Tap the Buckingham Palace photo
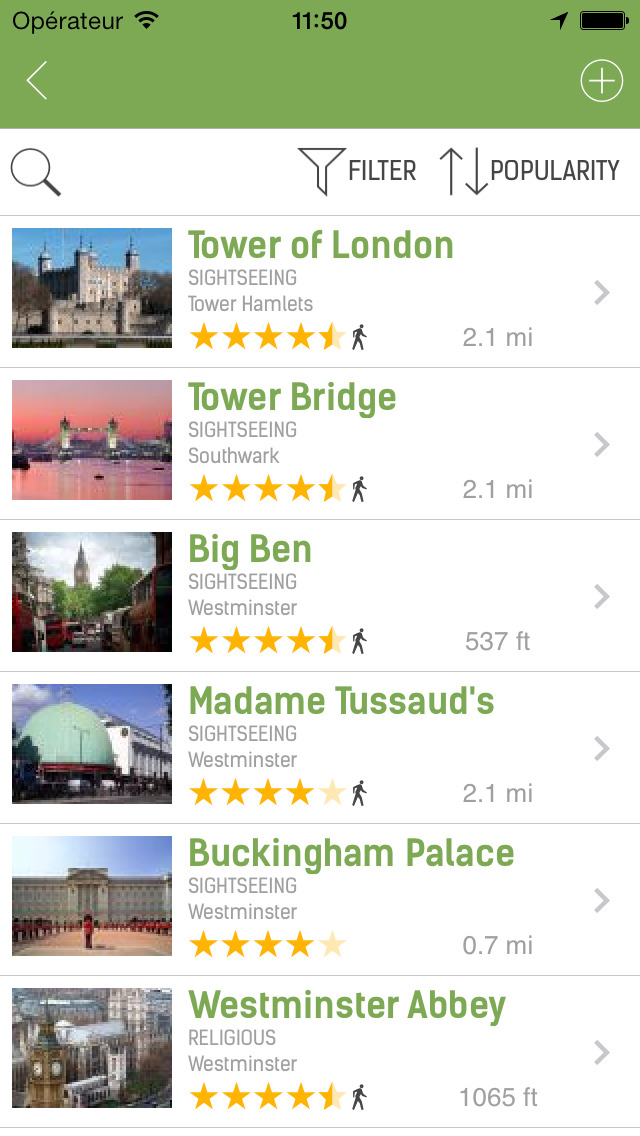The width and height of the screenshot is (640, 1136). (x=92, y=896)
